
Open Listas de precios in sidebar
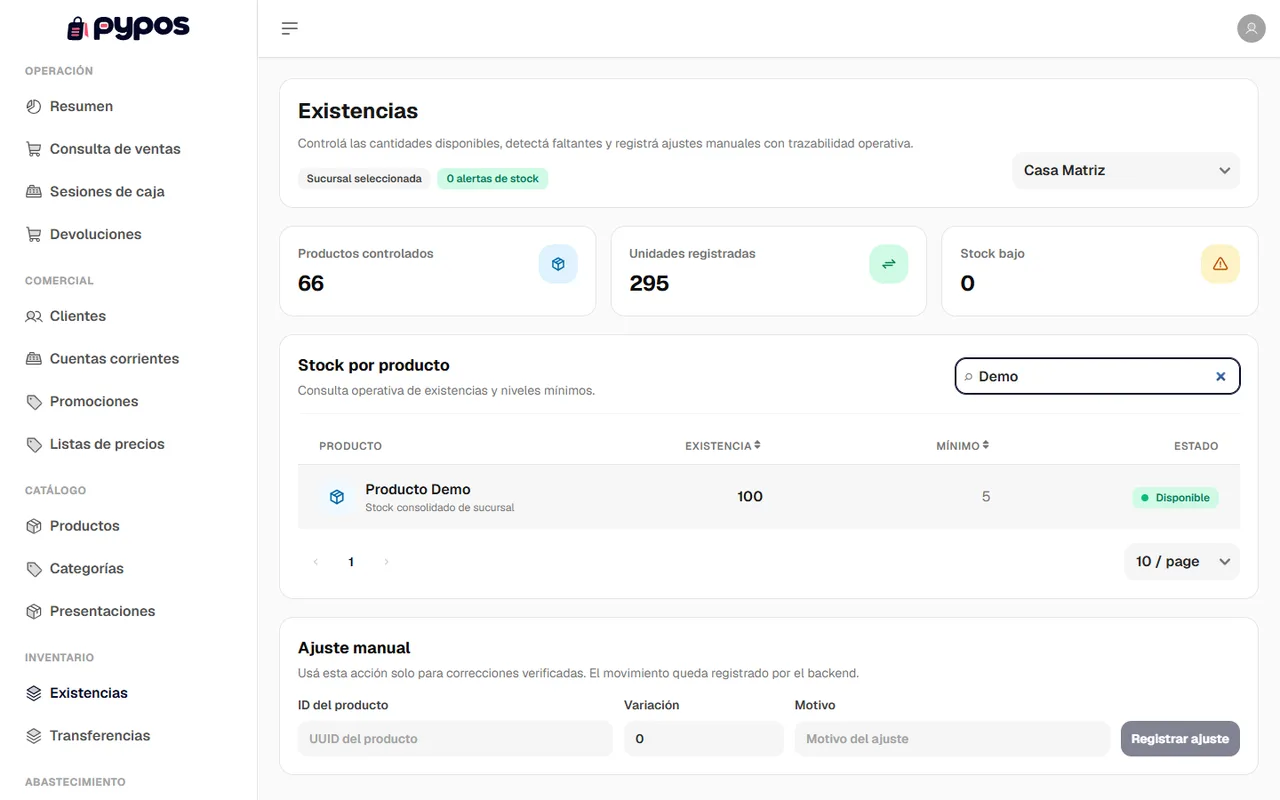tap(107, 445)
